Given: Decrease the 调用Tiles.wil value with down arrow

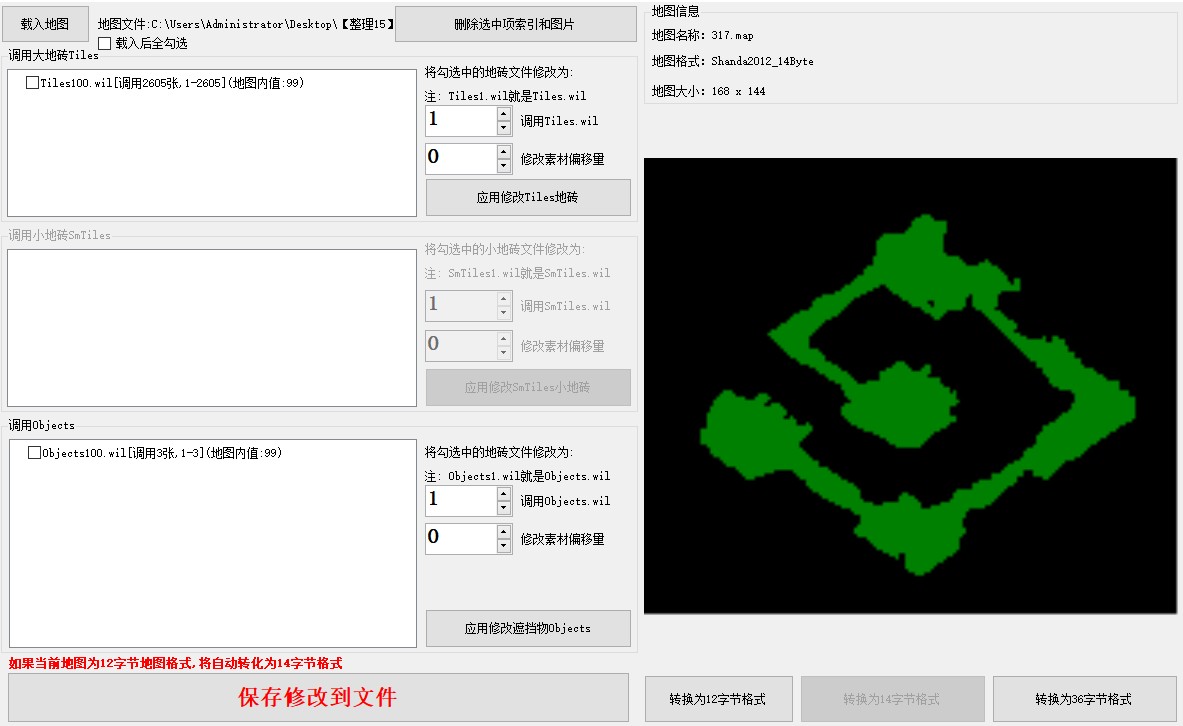Looking at the screenshot, I should (x=504, y=129).
